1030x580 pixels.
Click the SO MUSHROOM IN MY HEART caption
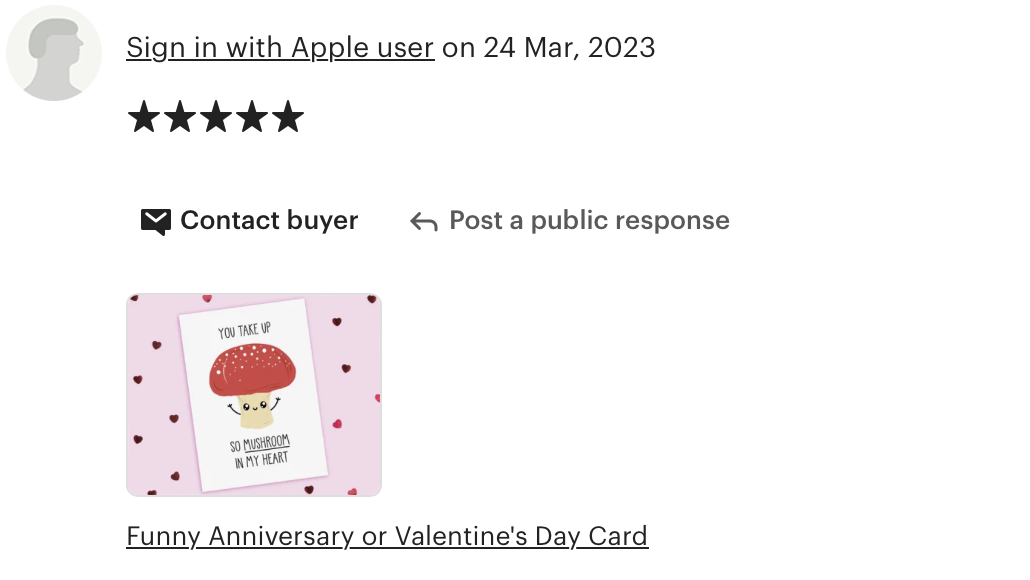coord(260,452)
